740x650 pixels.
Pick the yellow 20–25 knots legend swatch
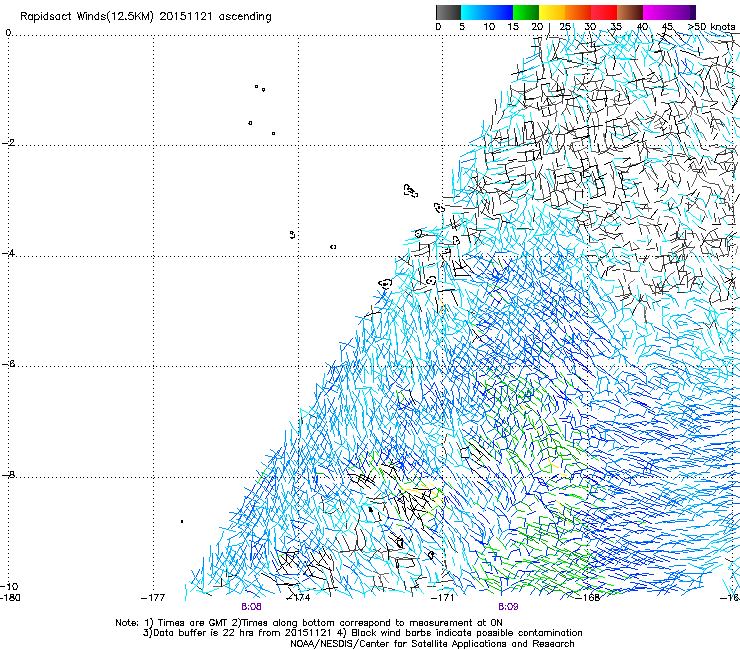(552, 12)
